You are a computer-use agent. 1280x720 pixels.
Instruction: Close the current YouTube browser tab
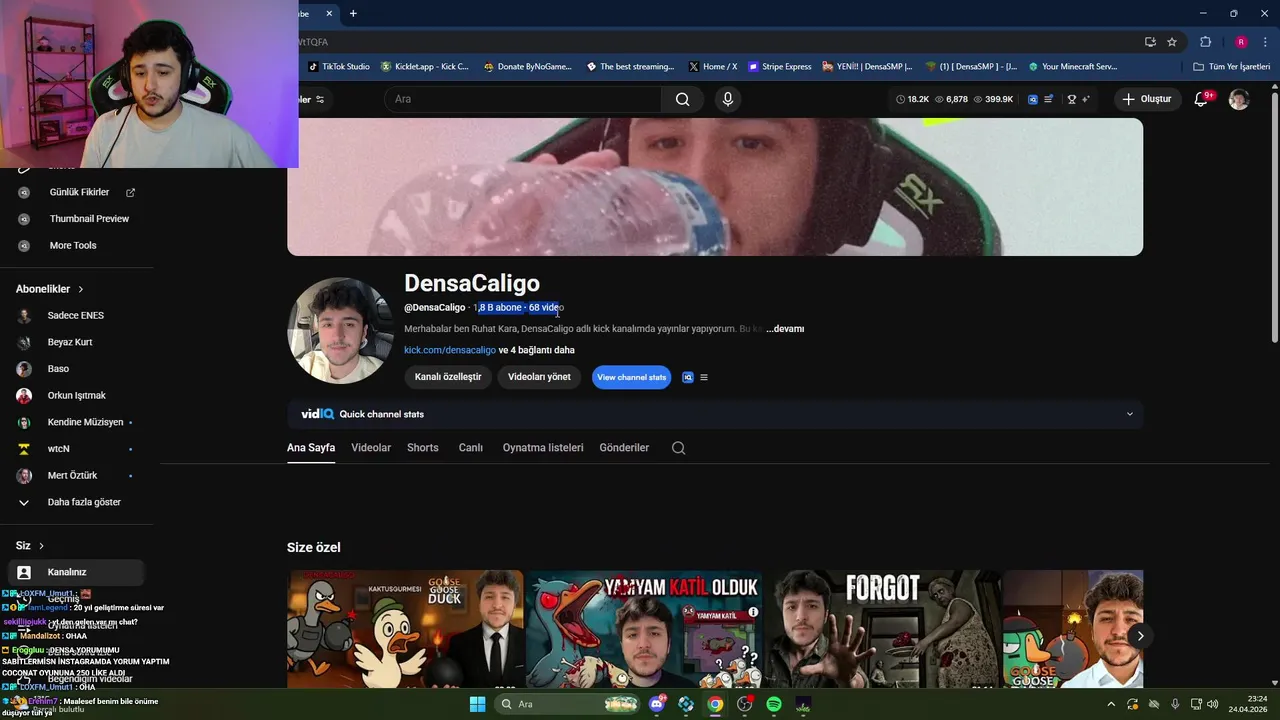pos(331,13)
